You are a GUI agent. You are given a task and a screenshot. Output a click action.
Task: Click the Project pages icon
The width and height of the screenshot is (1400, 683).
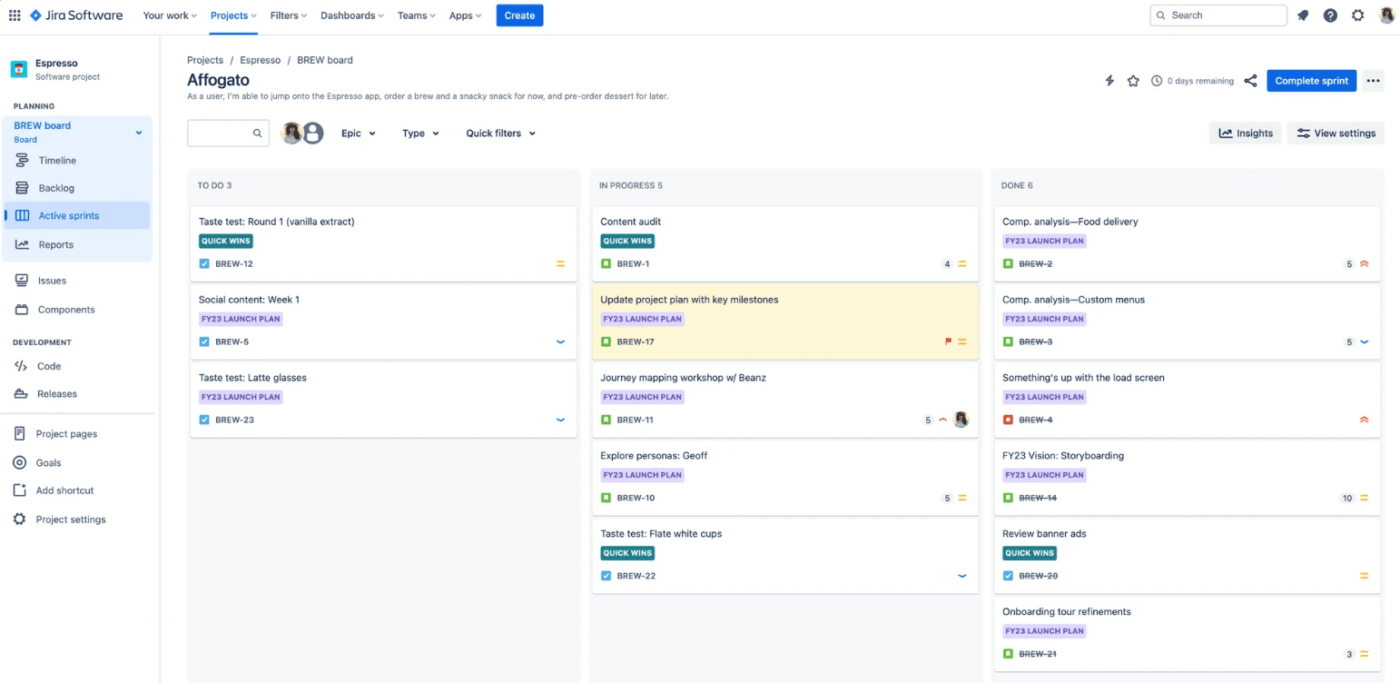pyautogui.click(x=19, y=434)
